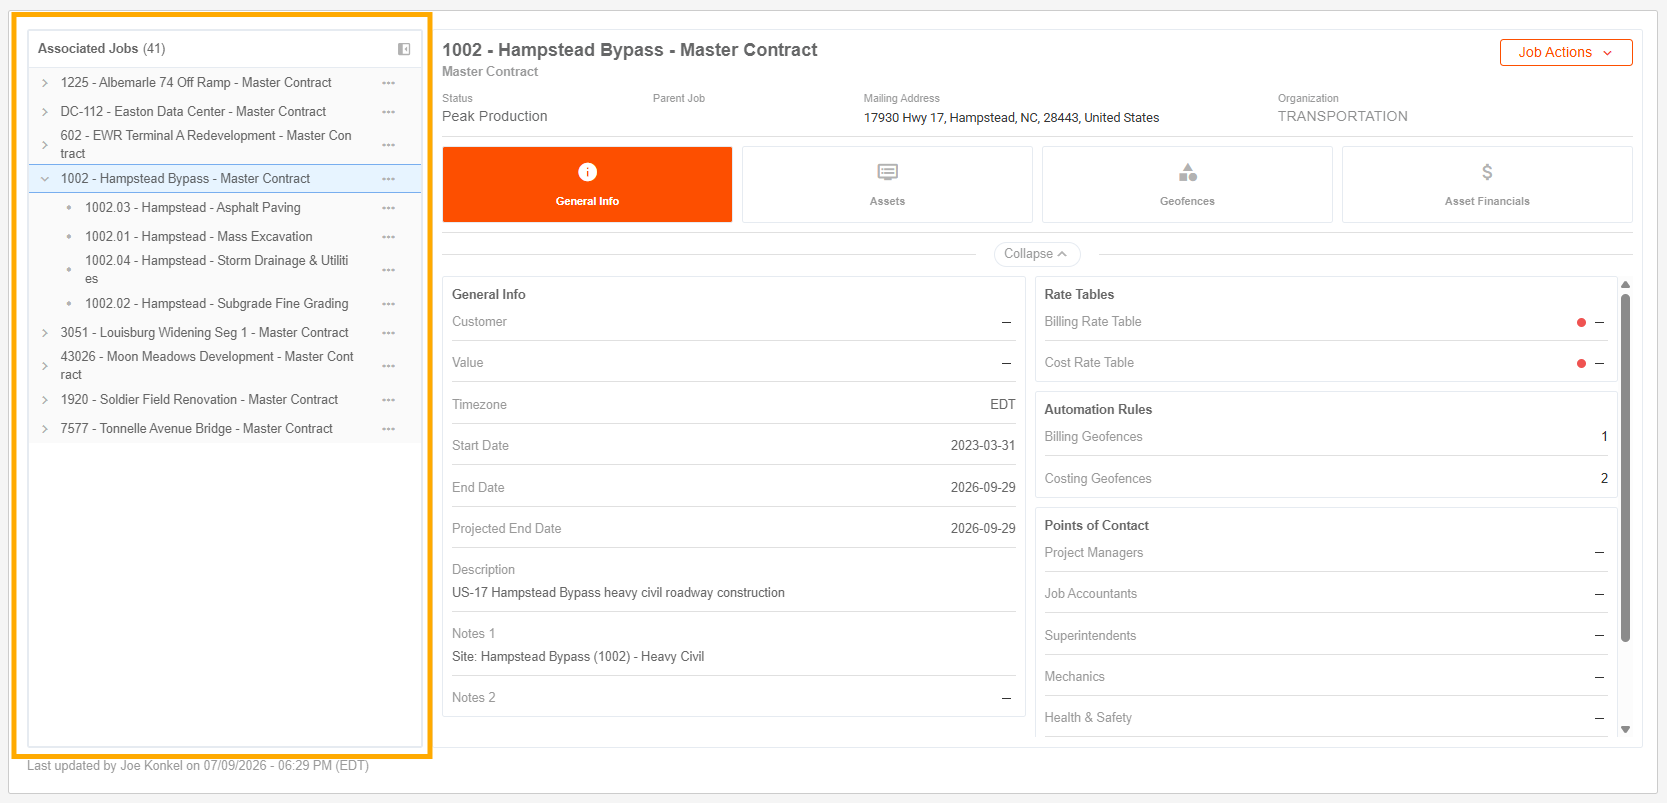Select 1002.03 - Hampstead - Asphalt Paving
The height and width of the screenshot is (803, 1667).
coord(193,208)
